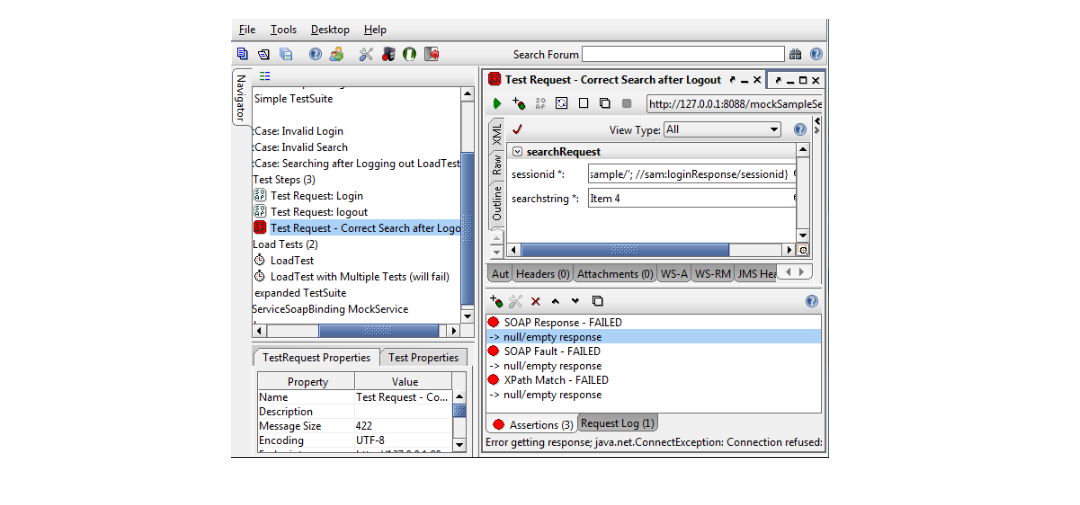This screenshot has height=505, width=1080.
Task: Click the add assertion icon in request toolbar
Action: 518,103
